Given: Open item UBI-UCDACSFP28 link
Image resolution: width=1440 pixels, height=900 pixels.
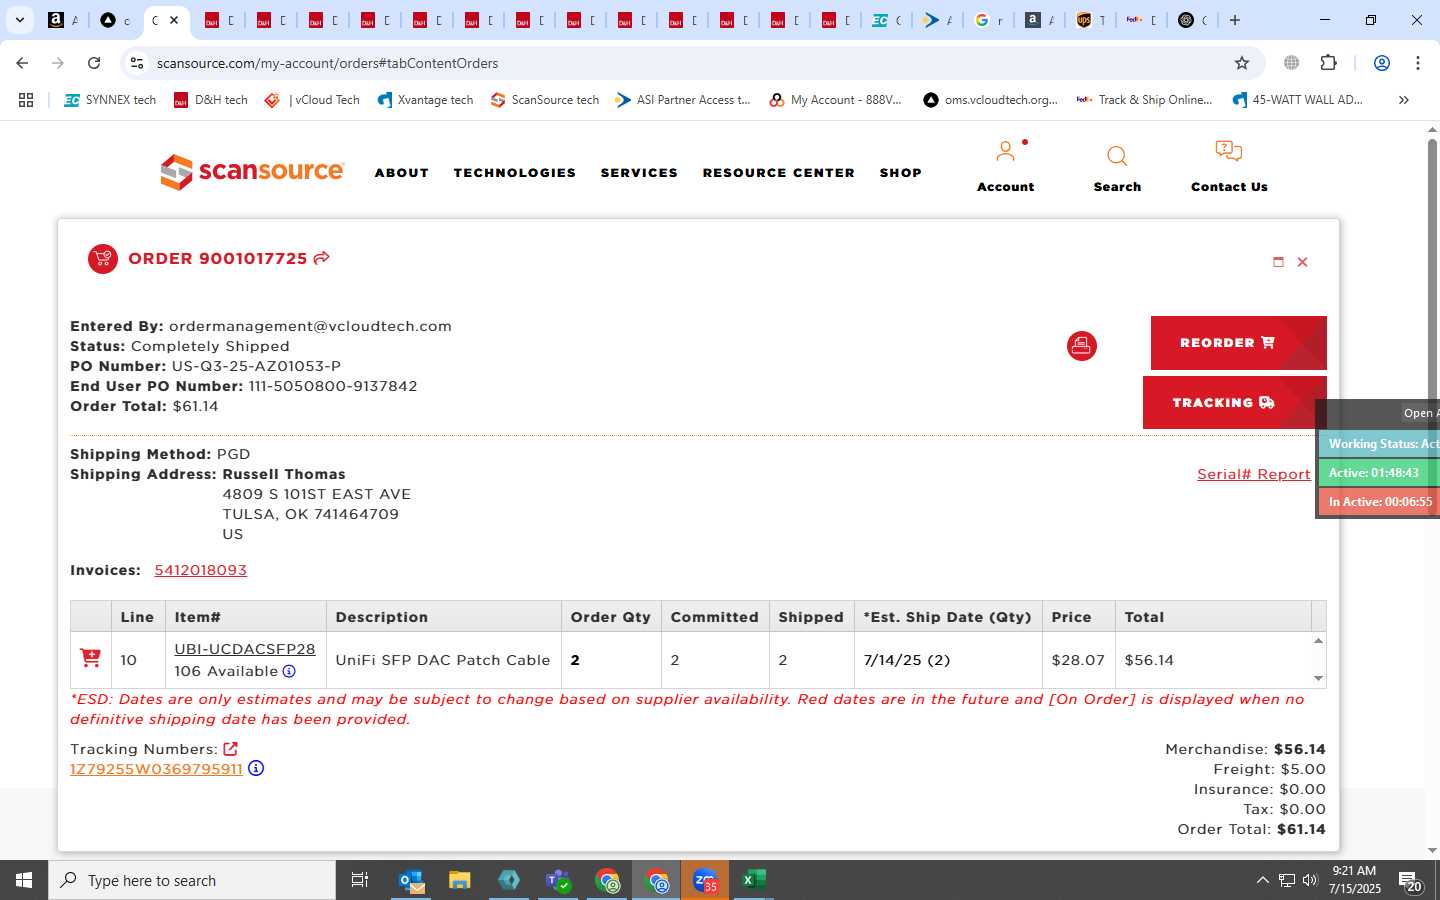Looking at the screenshot, I should point(245,649).
